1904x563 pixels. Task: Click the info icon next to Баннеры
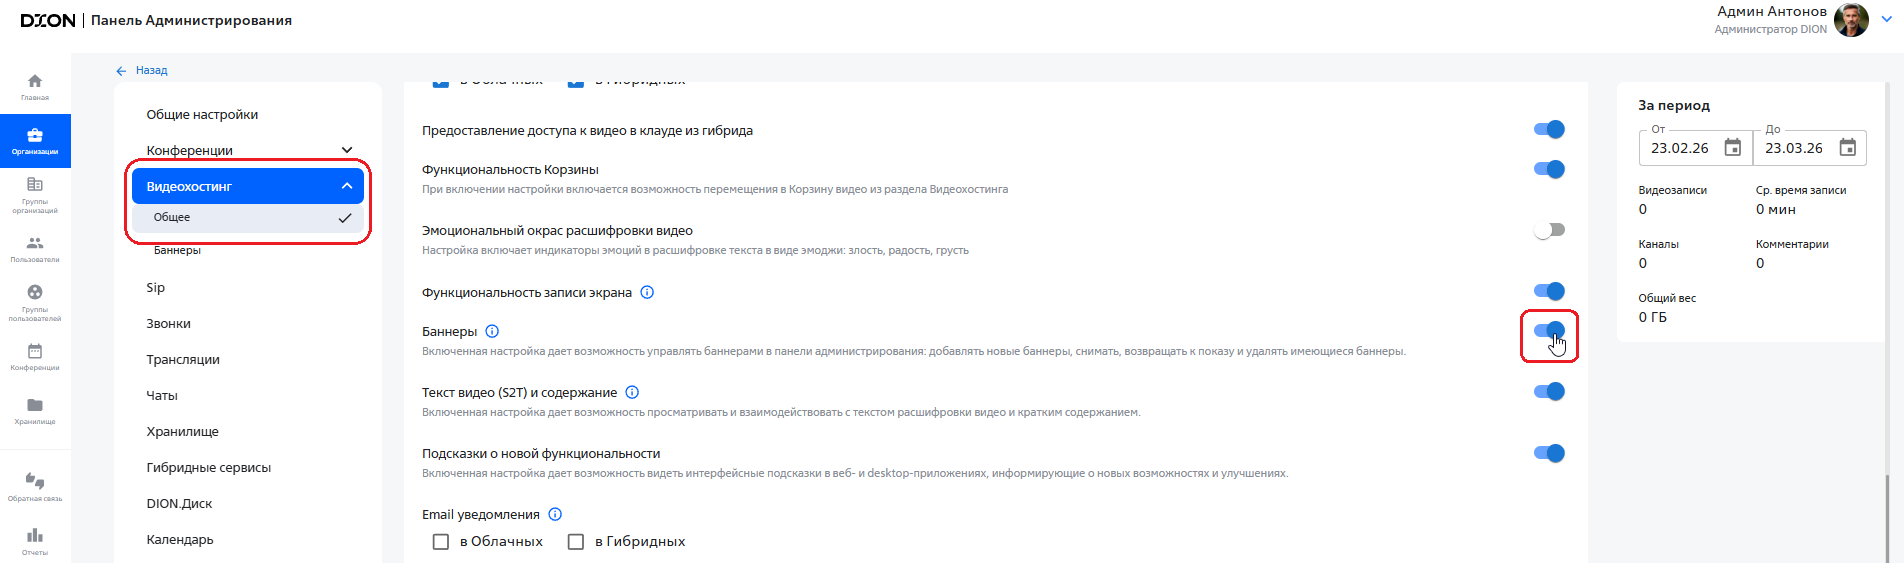(x=492, y=332)
